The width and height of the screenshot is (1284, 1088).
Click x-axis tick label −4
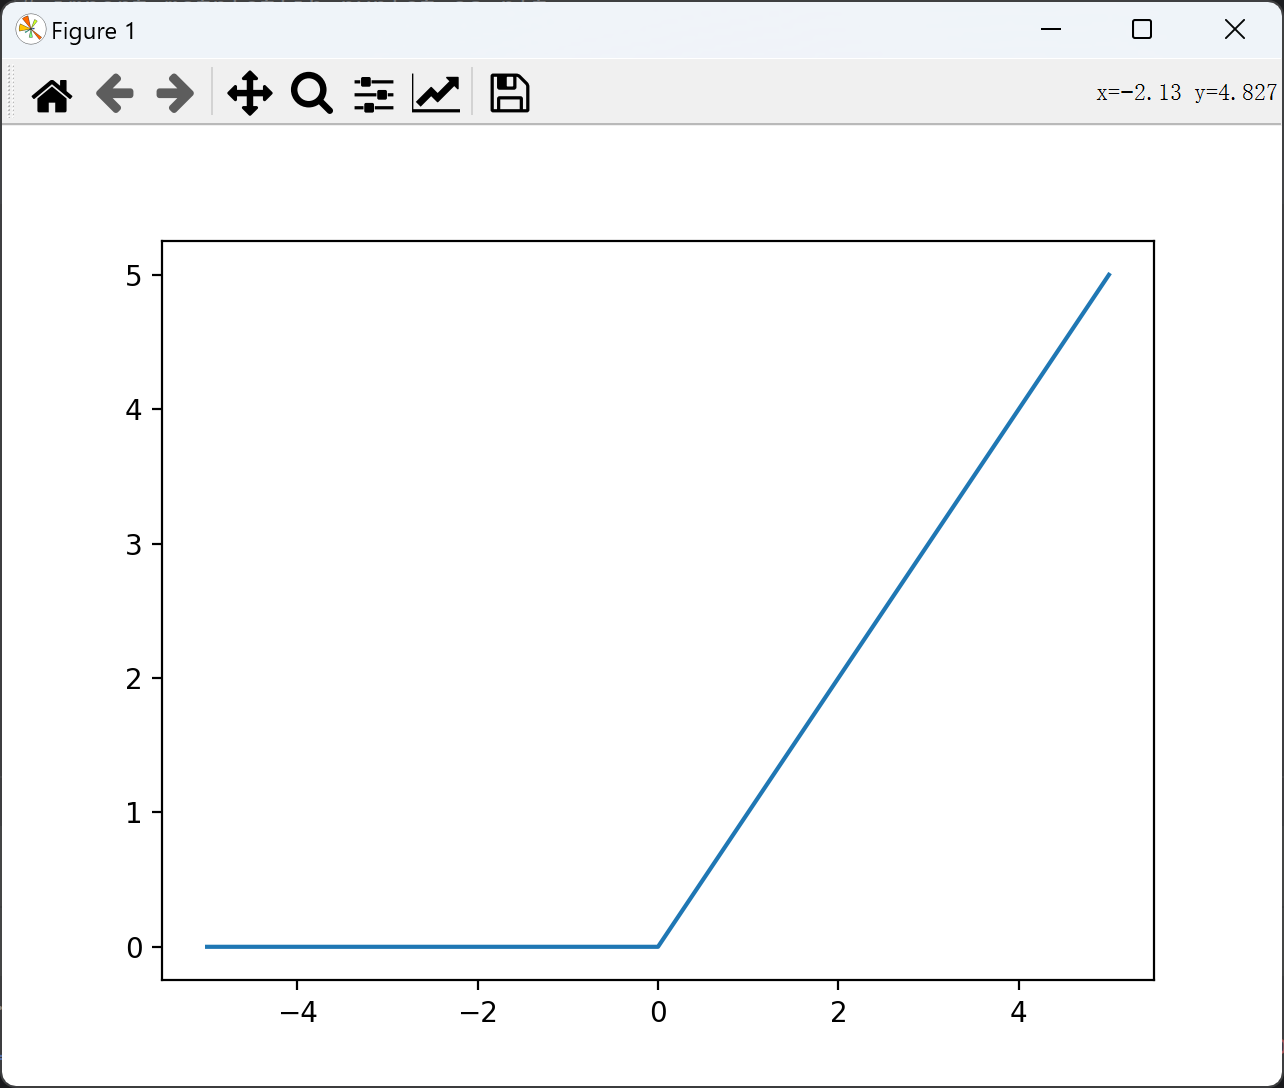[297, 1013]
